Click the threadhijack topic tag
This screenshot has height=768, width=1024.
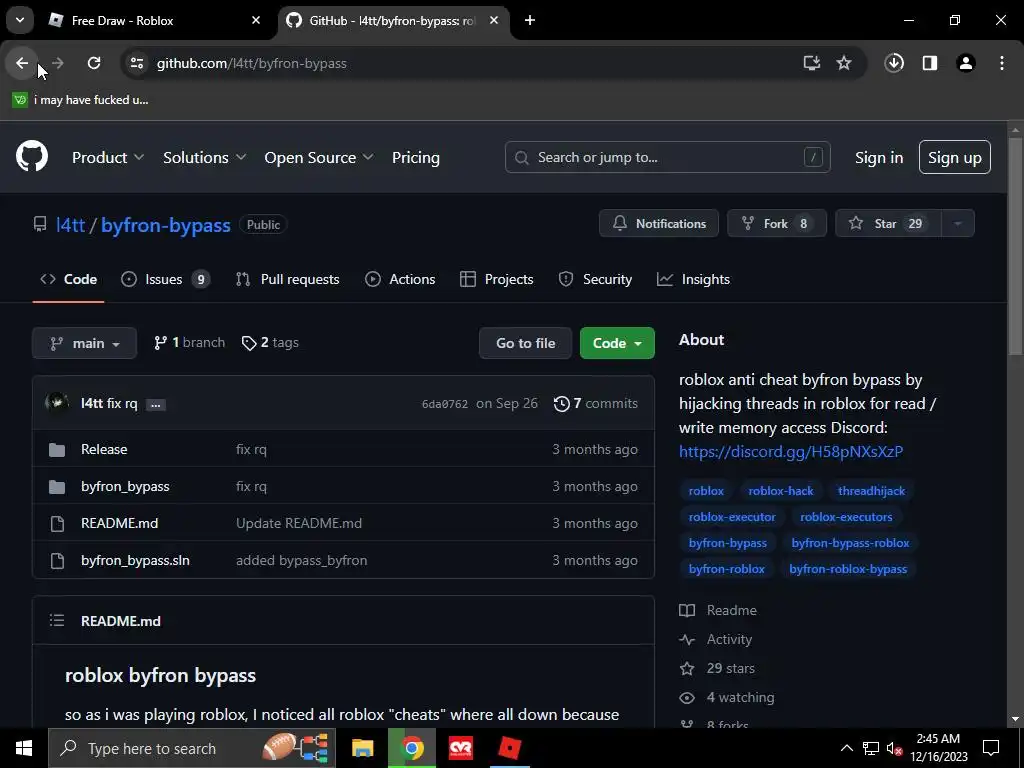[x=871, y=491]
